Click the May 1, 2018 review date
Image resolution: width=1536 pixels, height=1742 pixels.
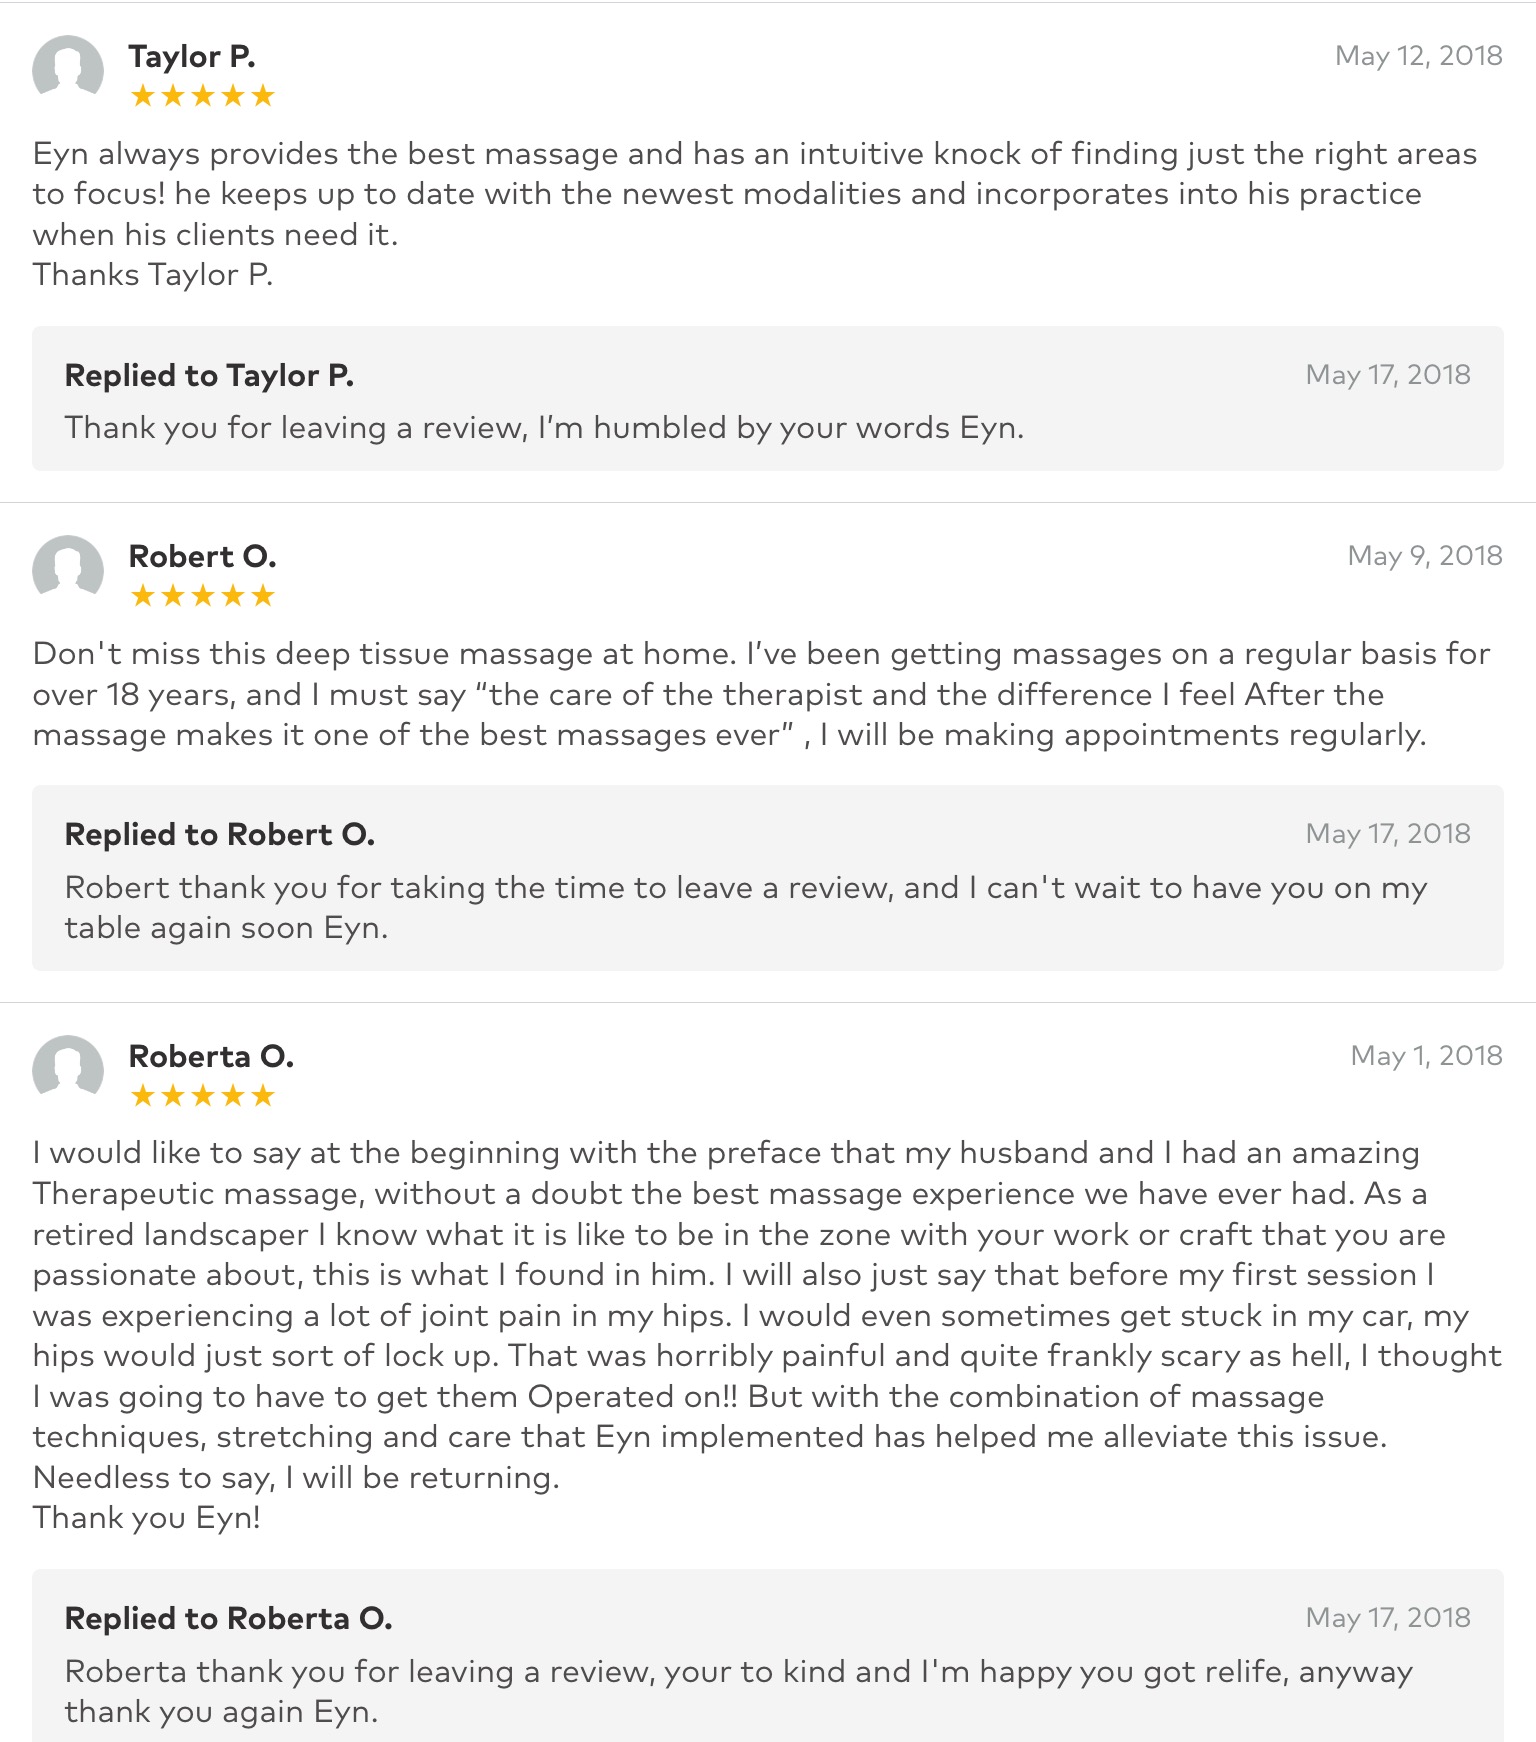1426,1056
